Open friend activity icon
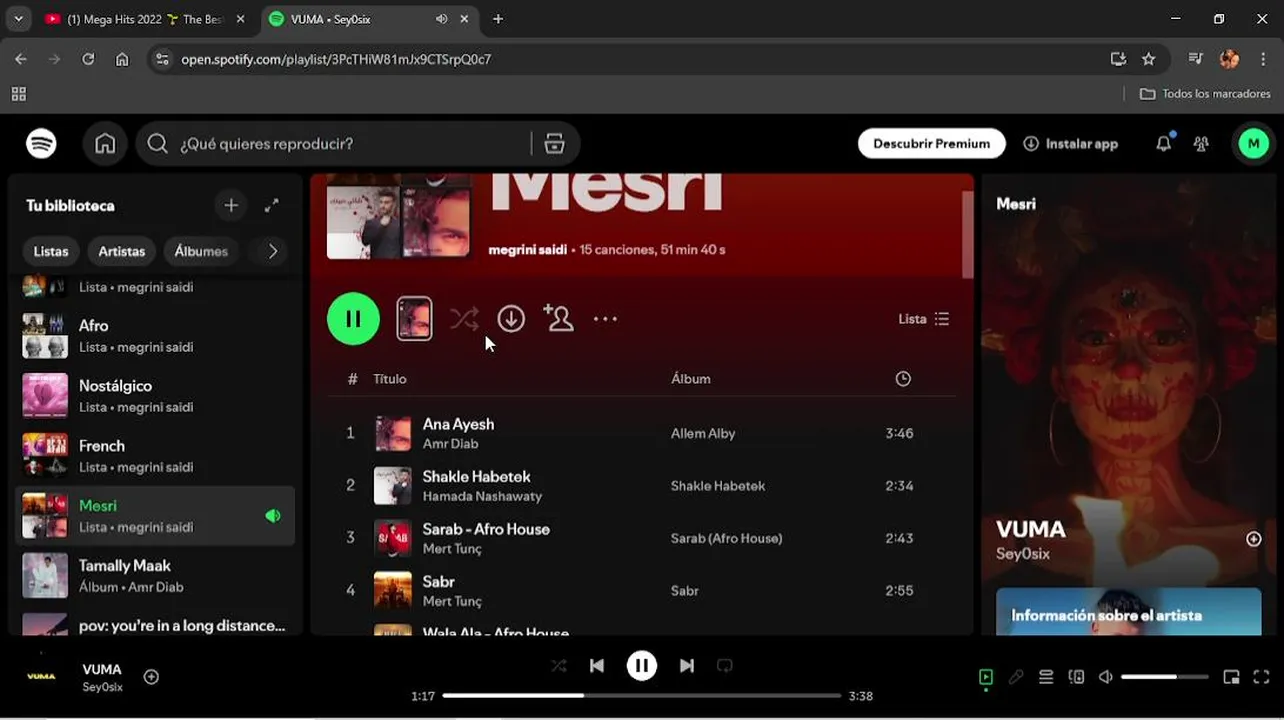Image resolution: width=1284 pixels, height=720 pixels. coord(1201,144)
